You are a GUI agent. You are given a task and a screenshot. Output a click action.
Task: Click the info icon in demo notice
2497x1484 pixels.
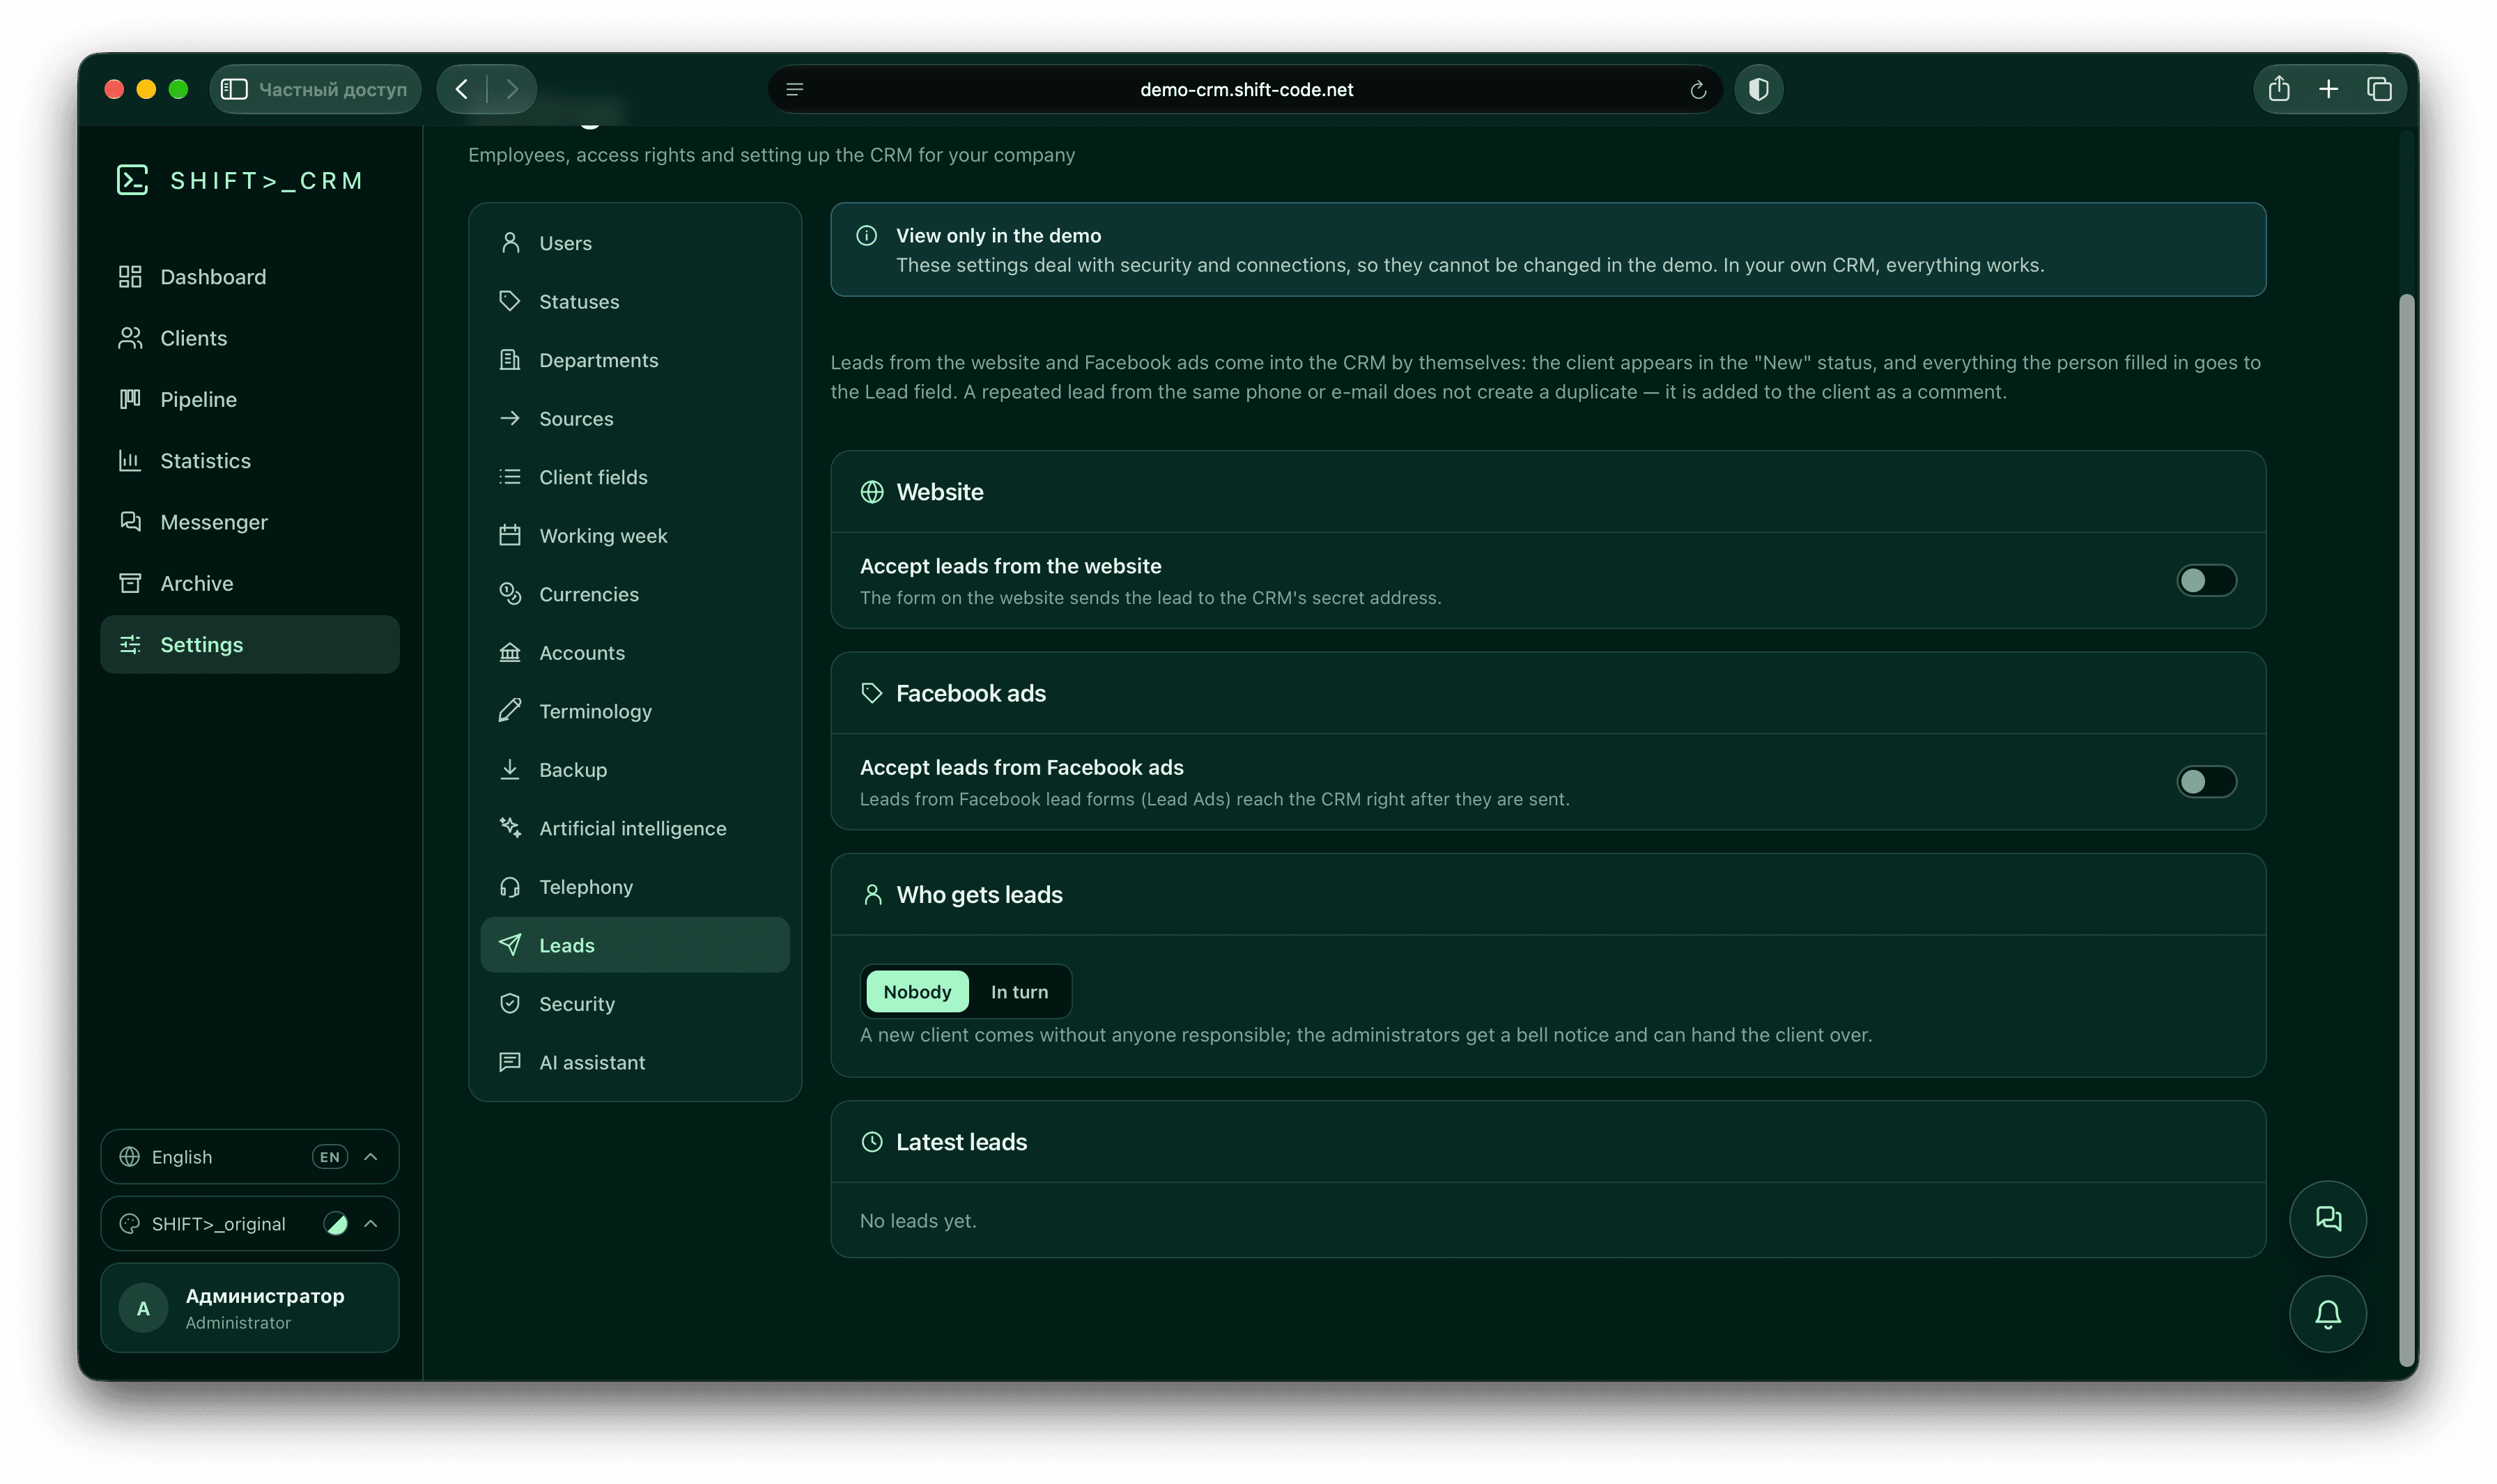[866, 236]
